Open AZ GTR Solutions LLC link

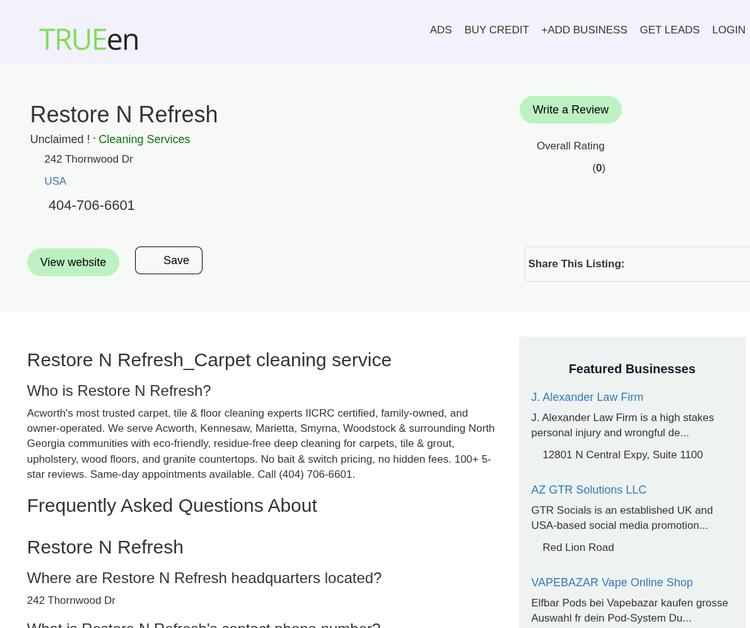coord(588,490)
